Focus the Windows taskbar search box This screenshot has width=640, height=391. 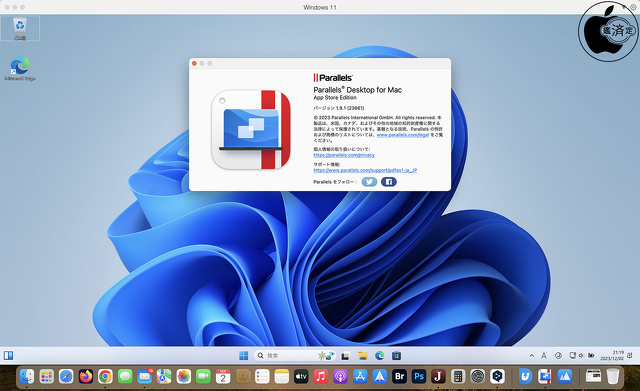[294, 355]
